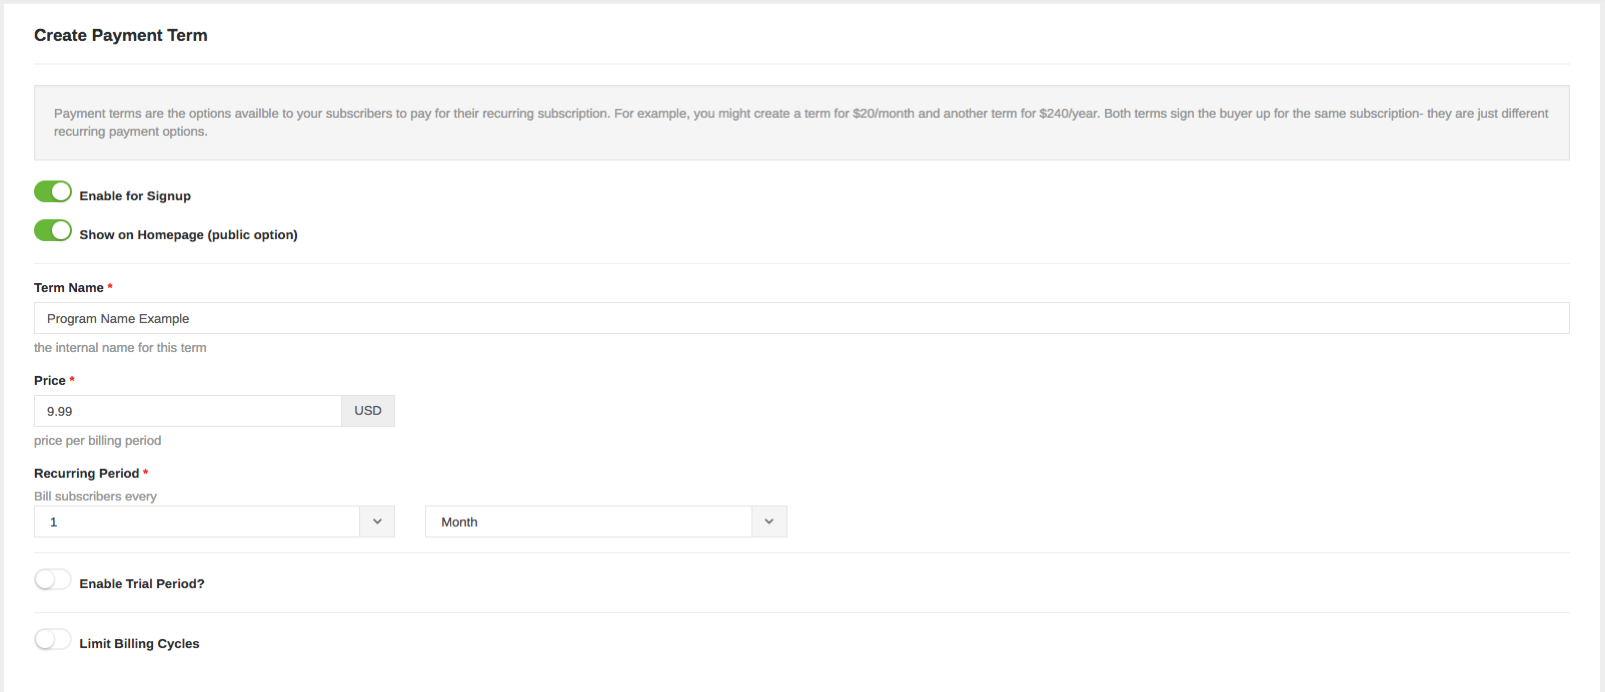Screen dimensions: 1605x692
Task: Click the USD currency addon
Action: pyautogui.click(x=368, y=411)
